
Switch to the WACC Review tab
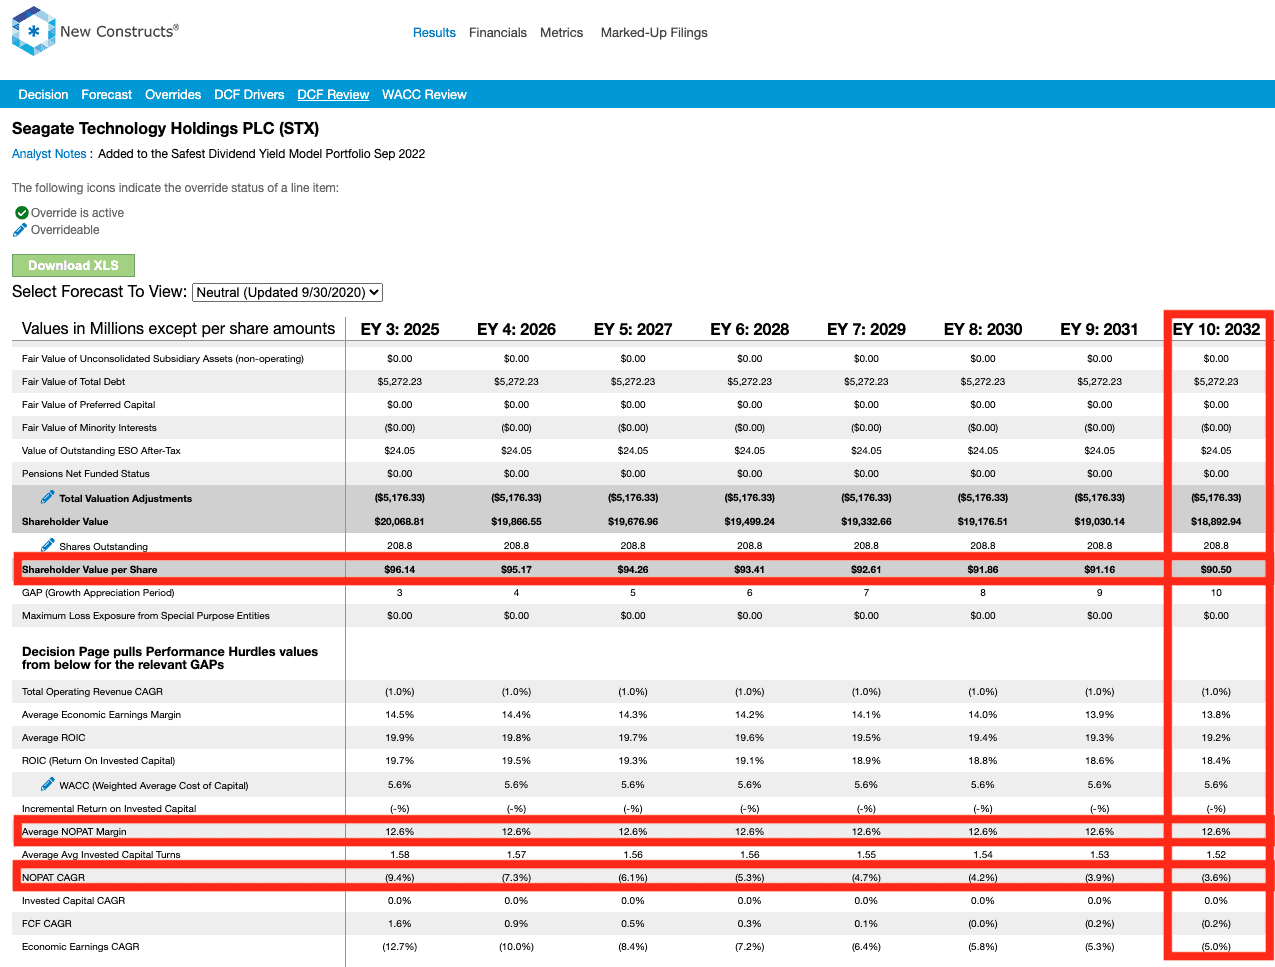424,95
